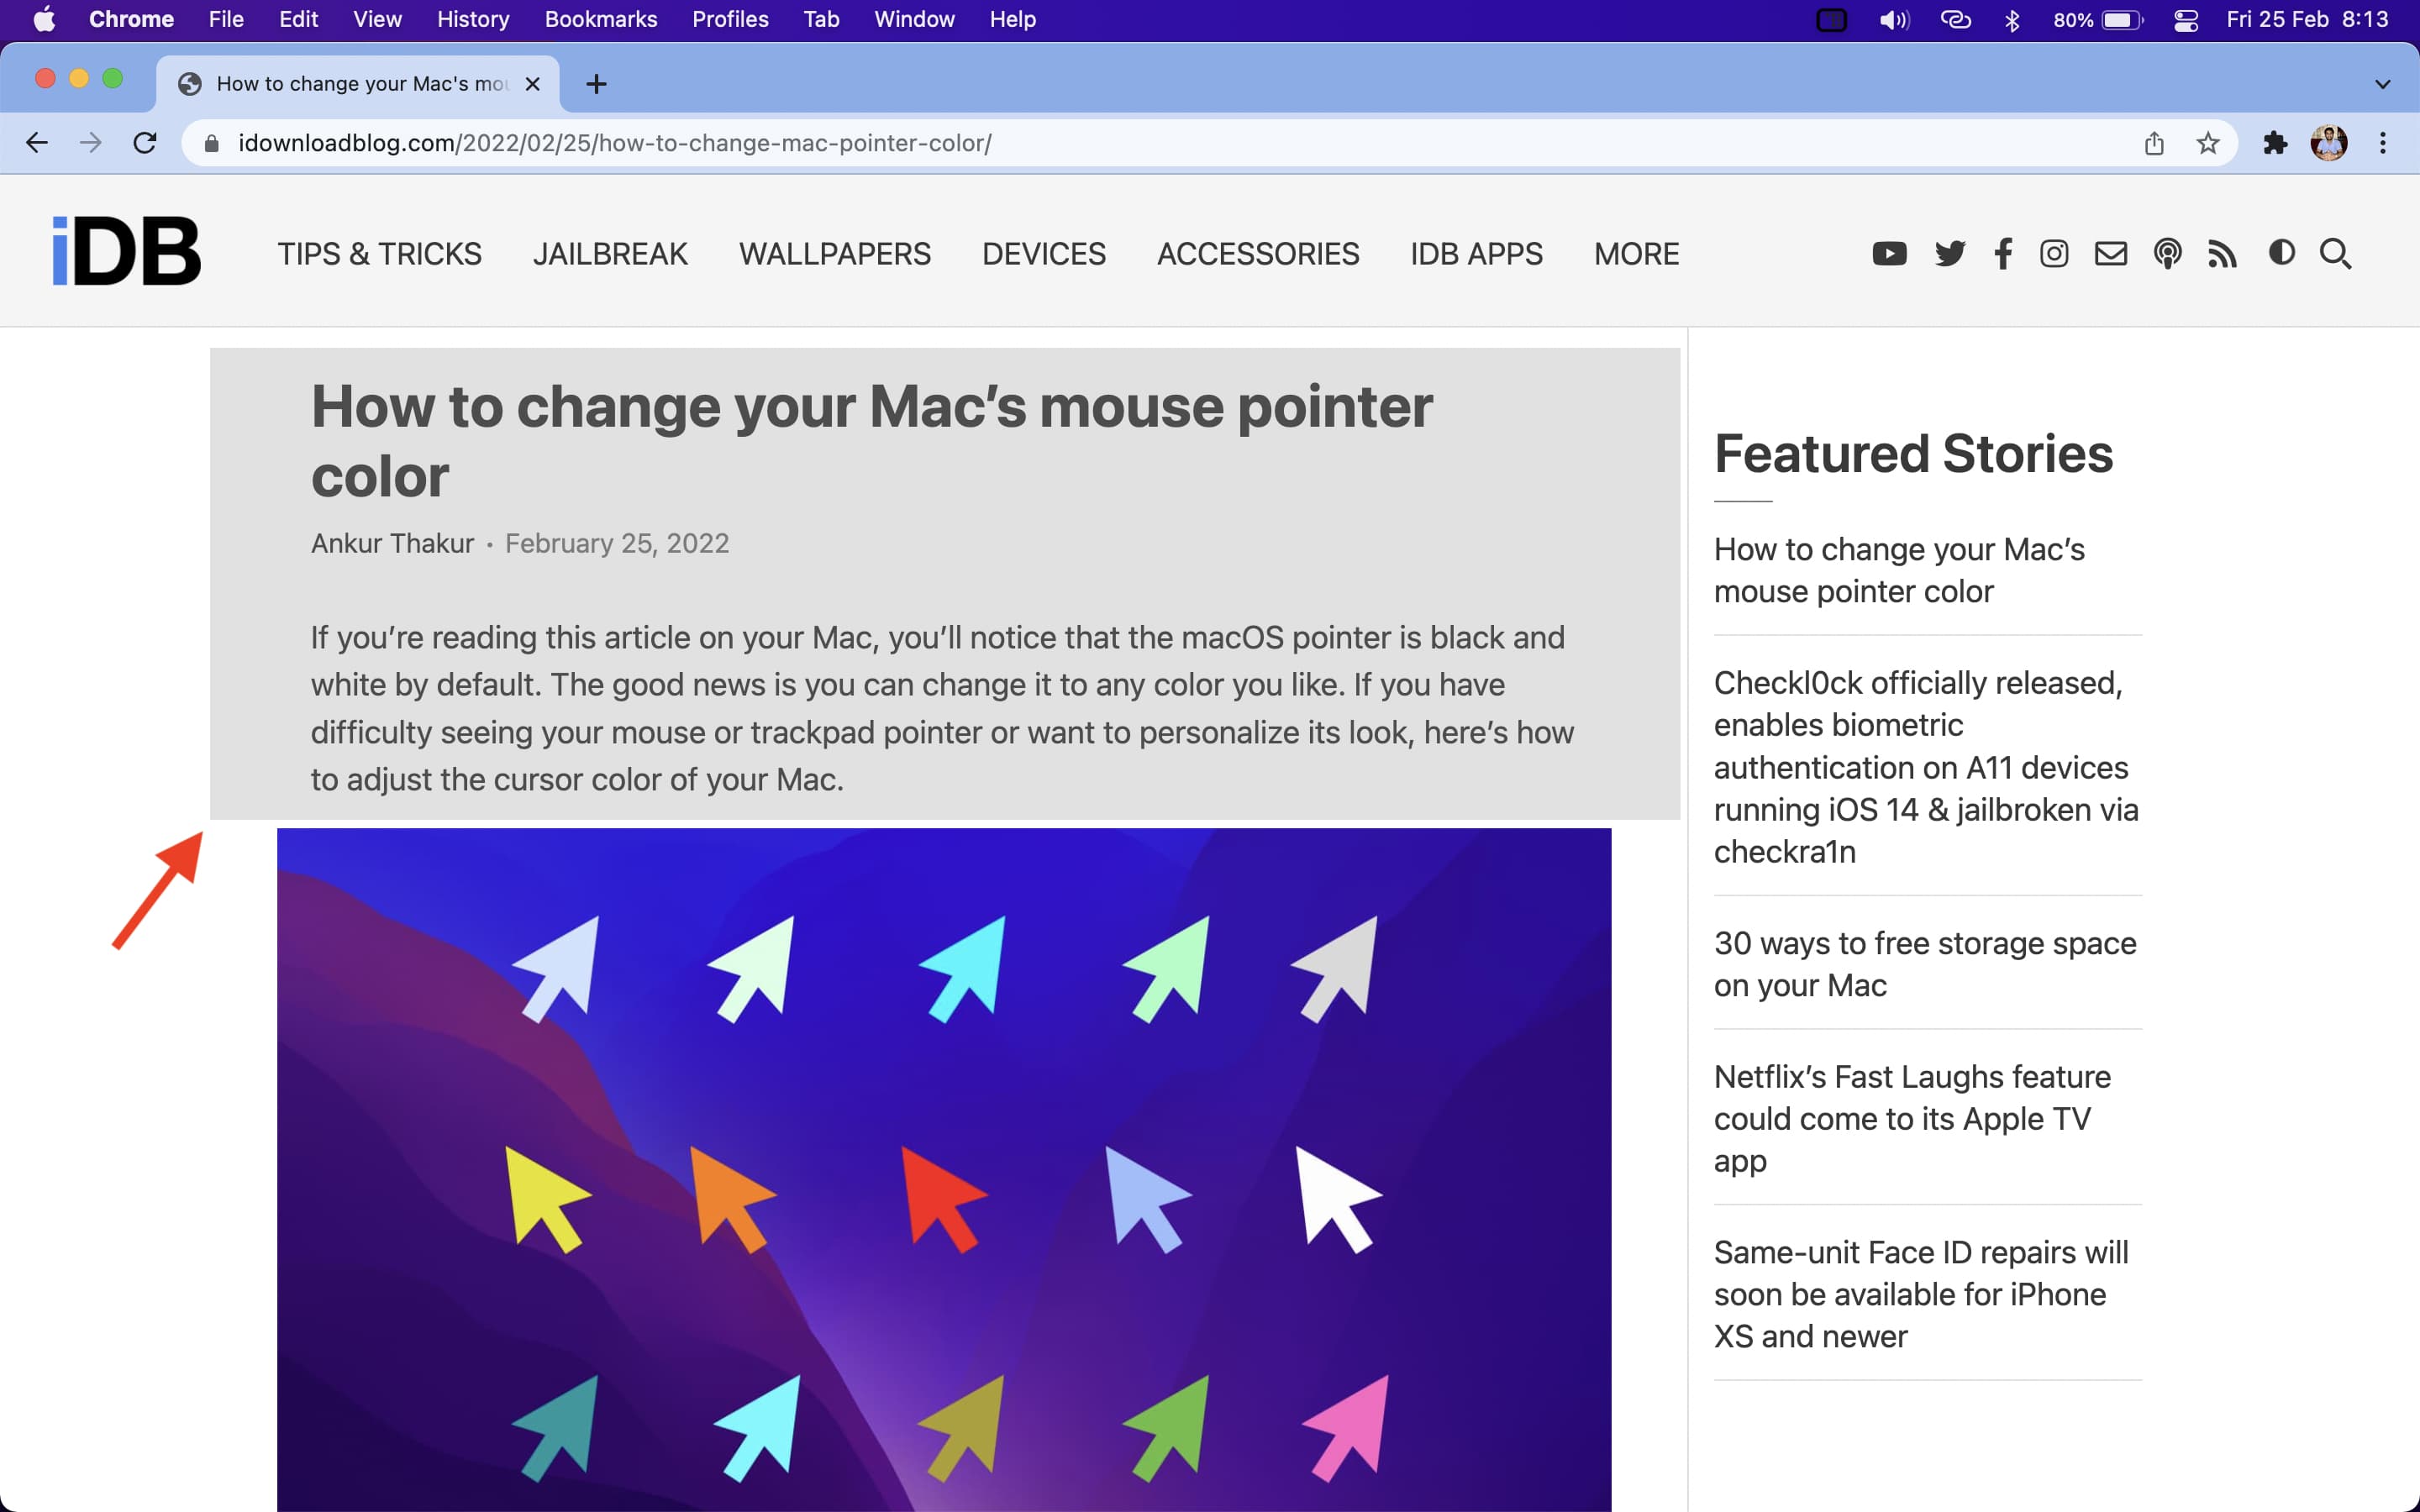The height and width of the screenshot is (1512, 2420).
Task: Open site search magnifier icon
Action: (2336, 254)
